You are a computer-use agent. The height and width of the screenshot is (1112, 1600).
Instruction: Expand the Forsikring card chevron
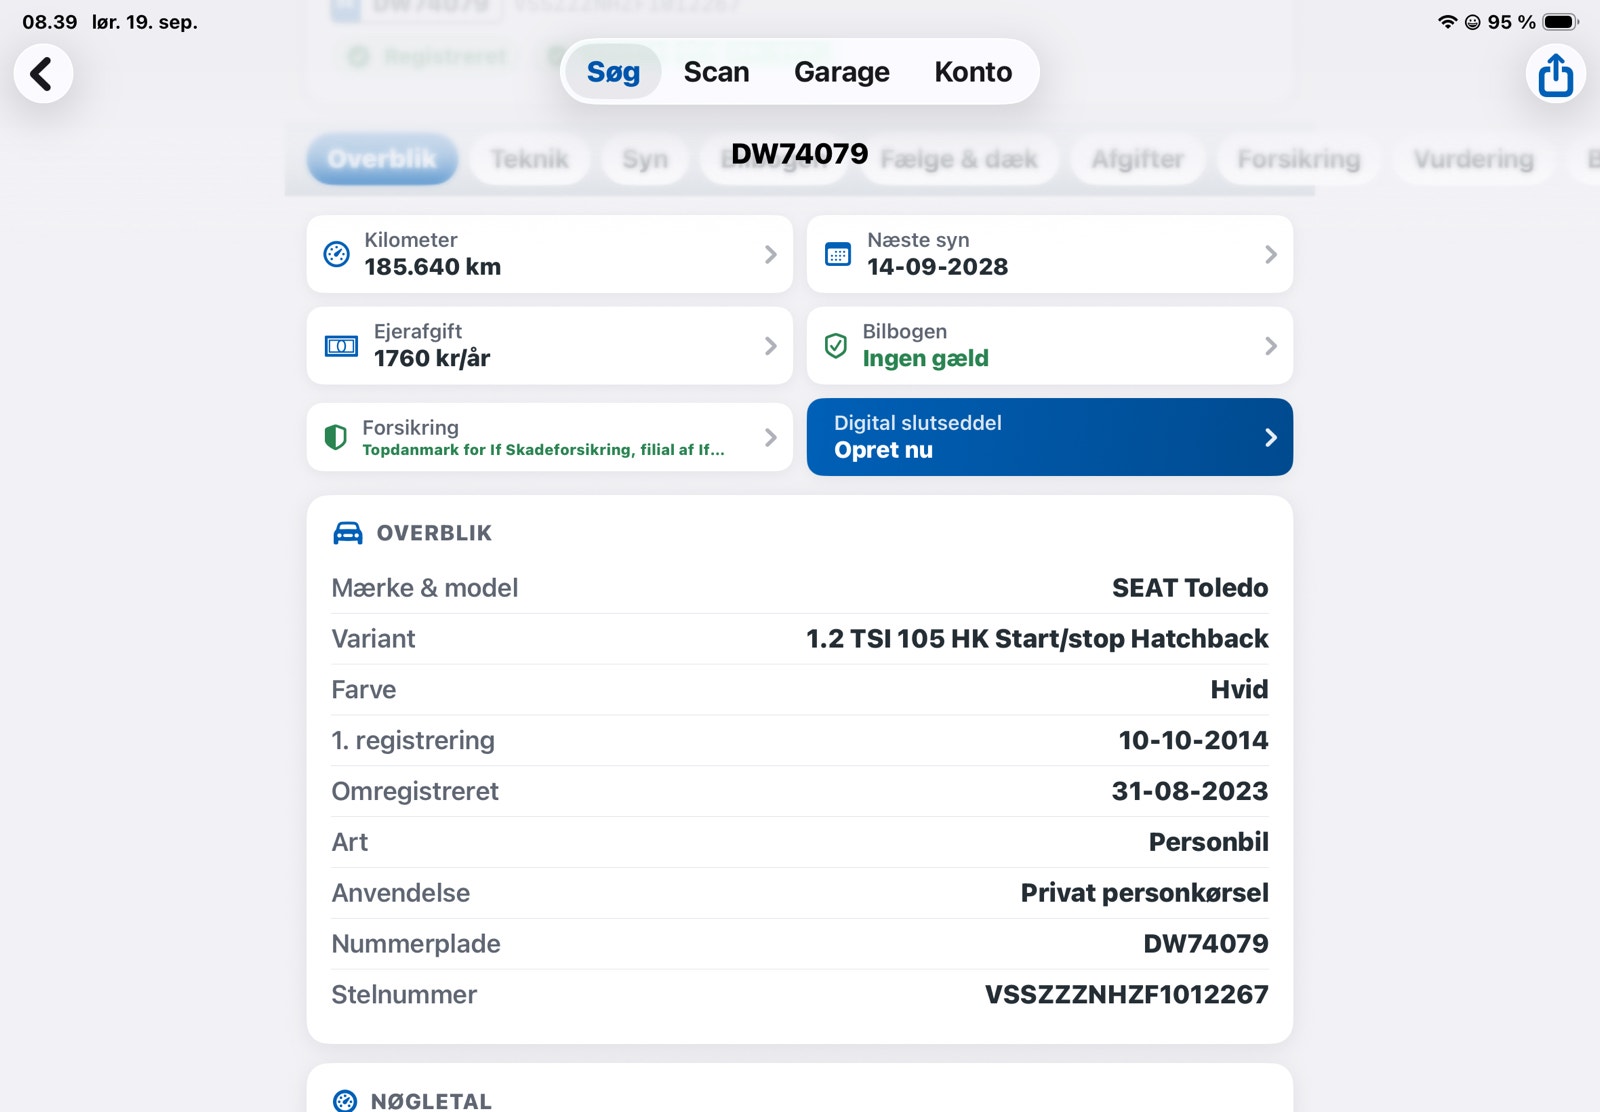click(x=770, y=437)
